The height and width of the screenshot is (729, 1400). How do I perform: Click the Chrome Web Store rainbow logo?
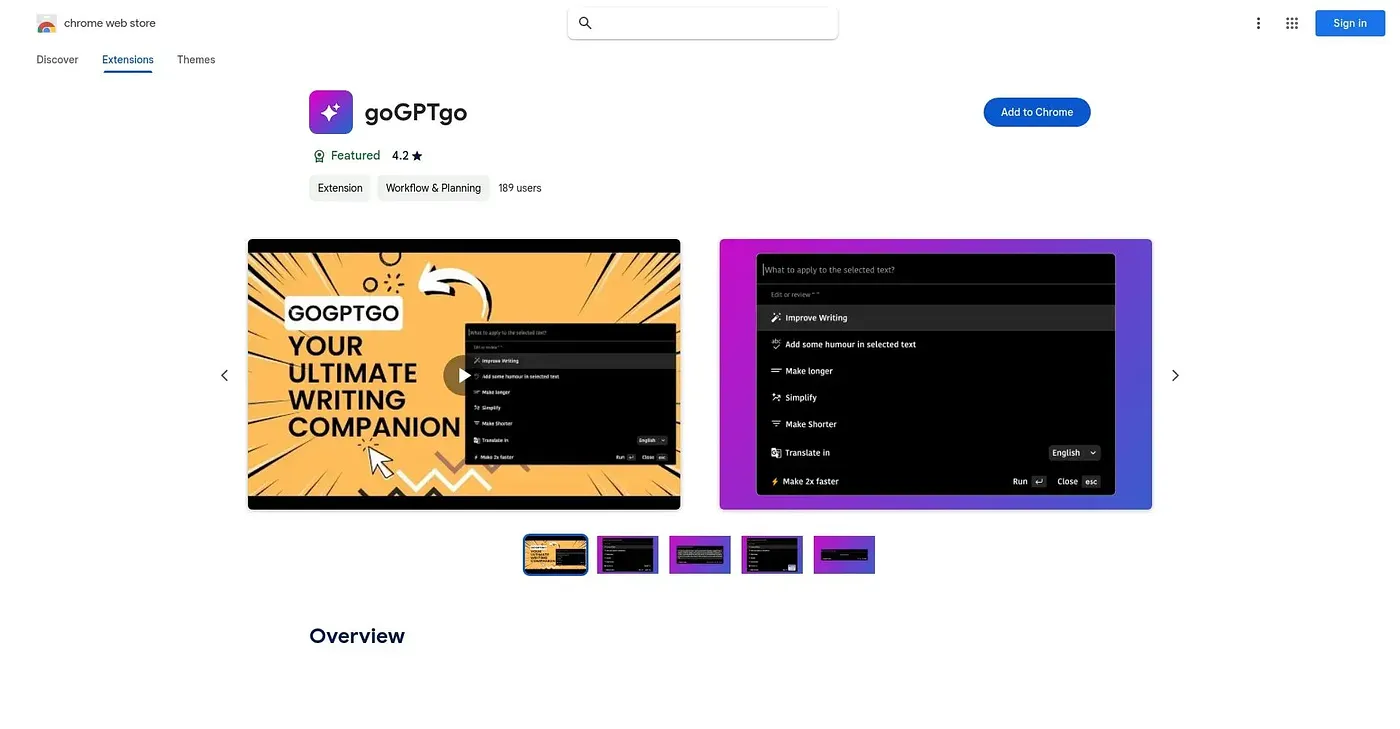[x=46, y=24]
